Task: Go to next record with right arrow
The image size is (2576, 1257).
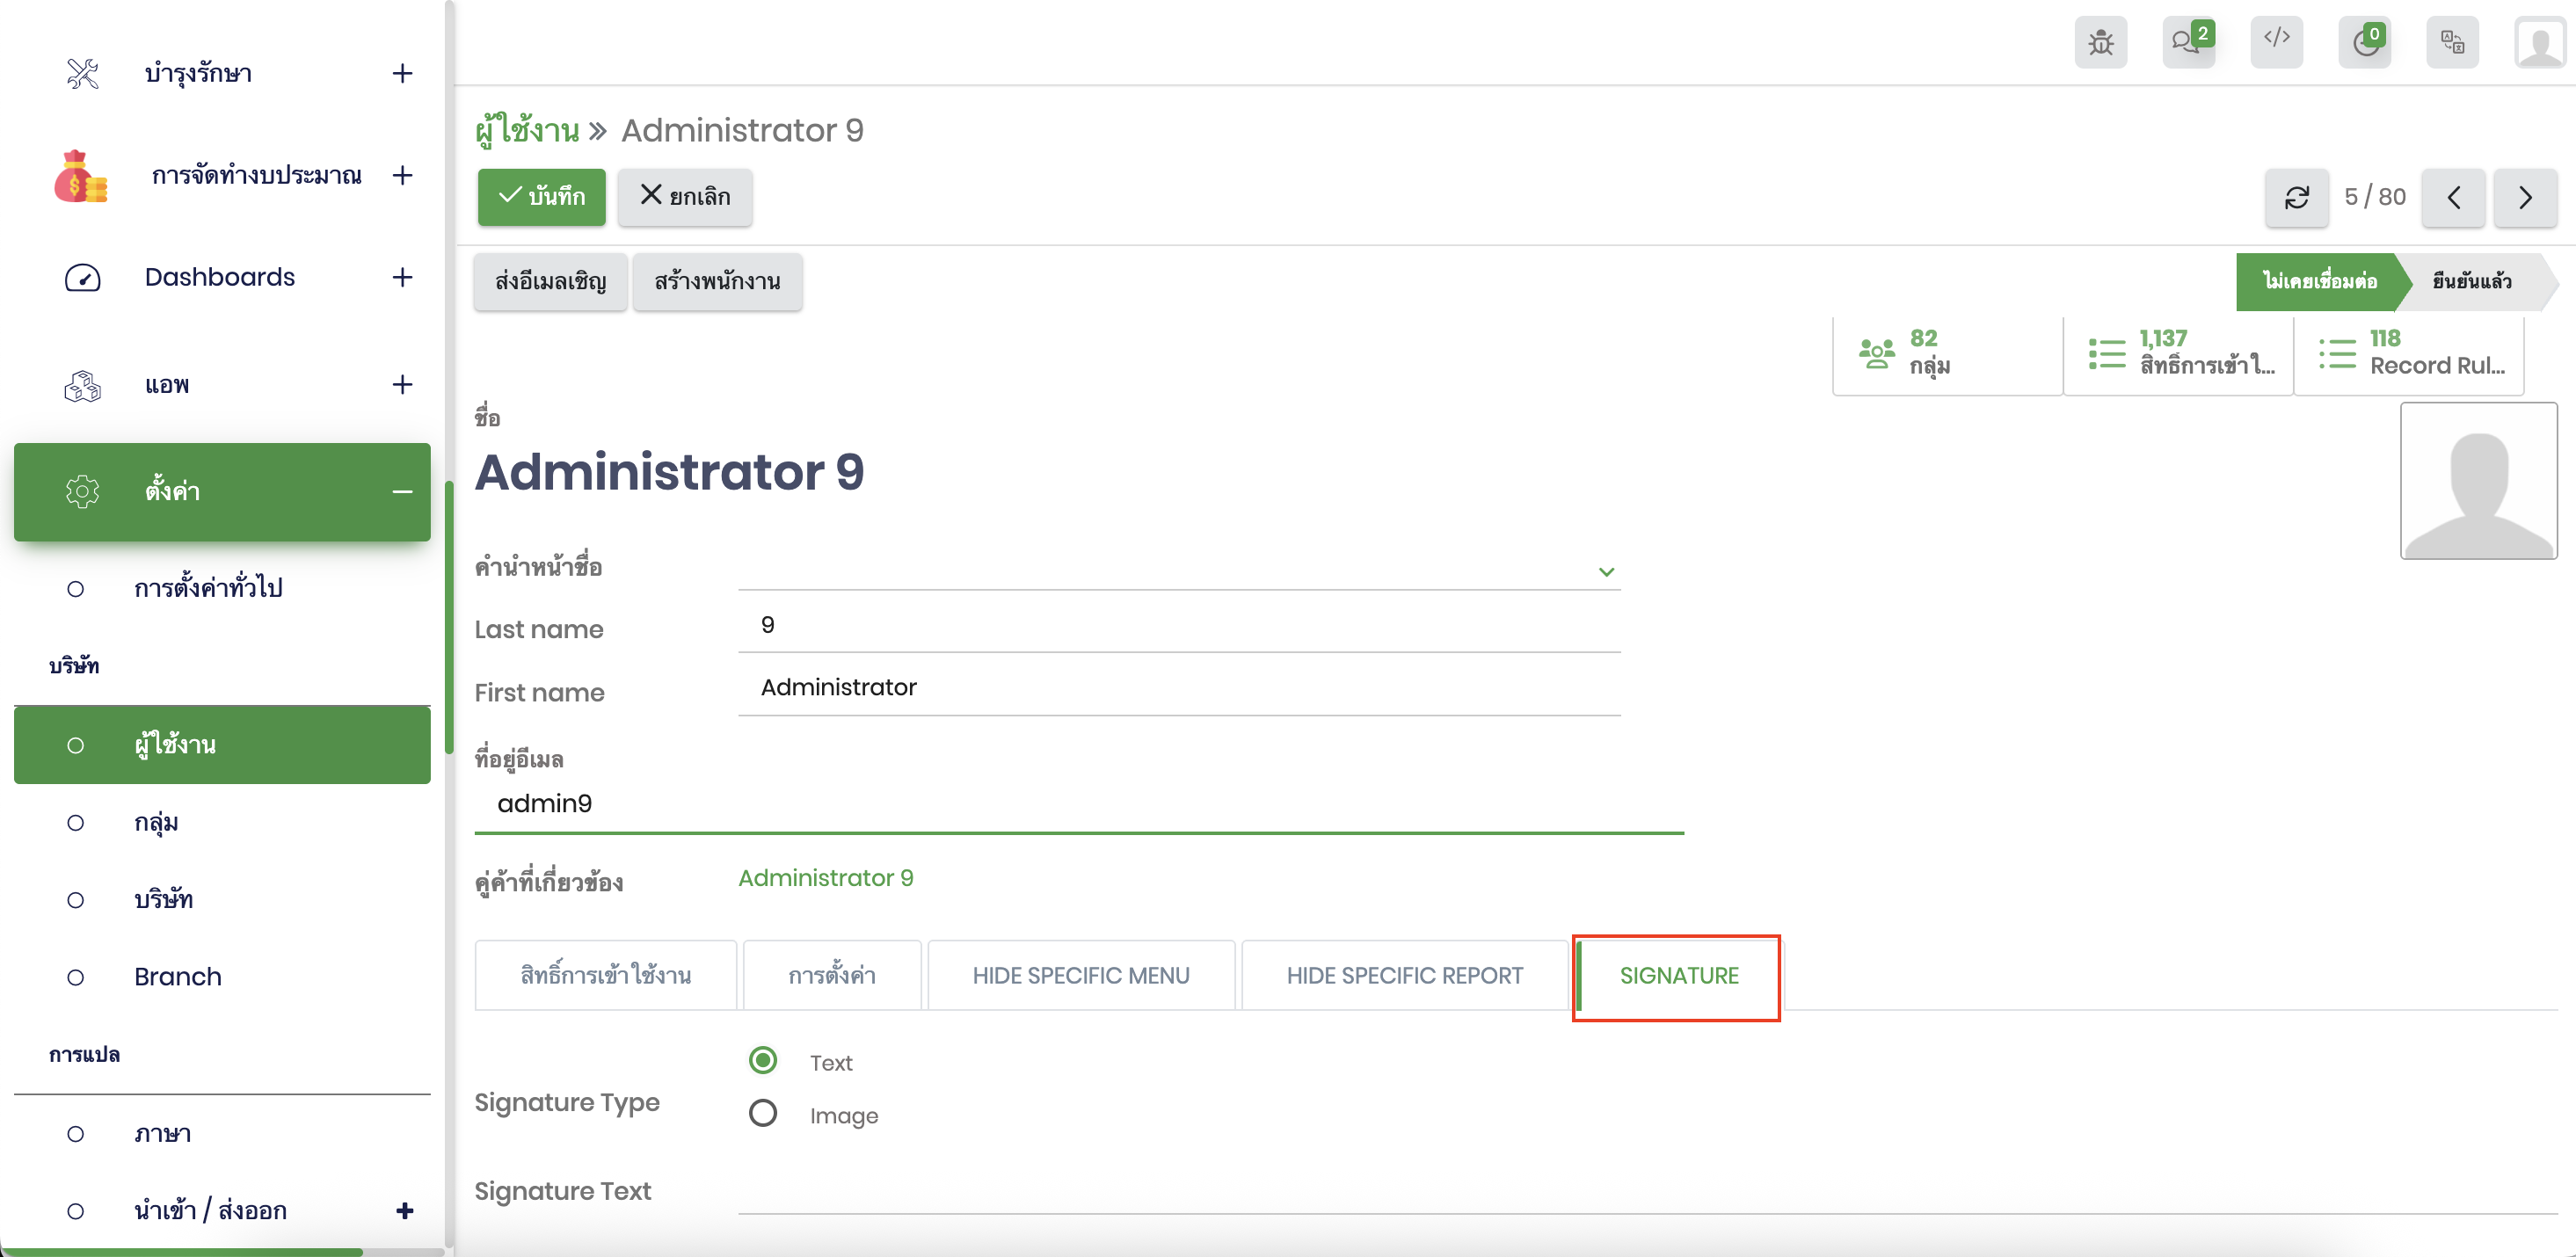Action: [2525, 197]
